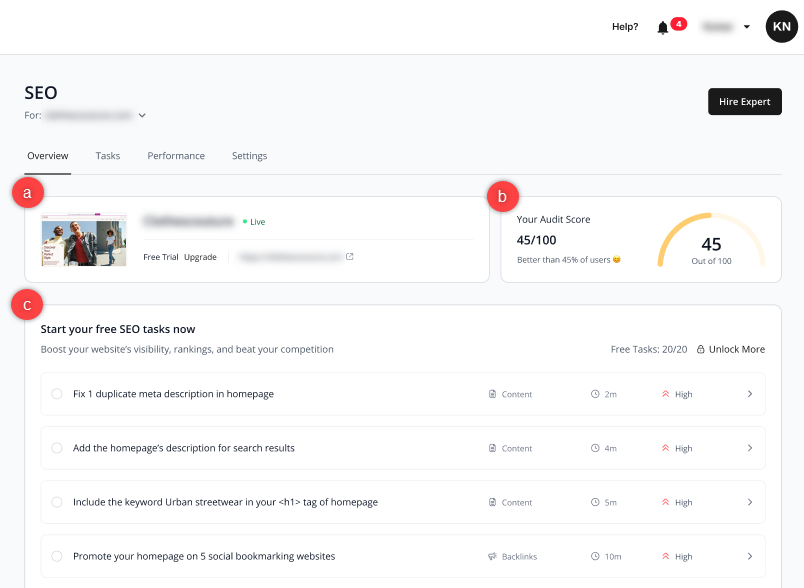Expand the account name dropdown arrow
The image size is (804, 588).
pos(747,27)
